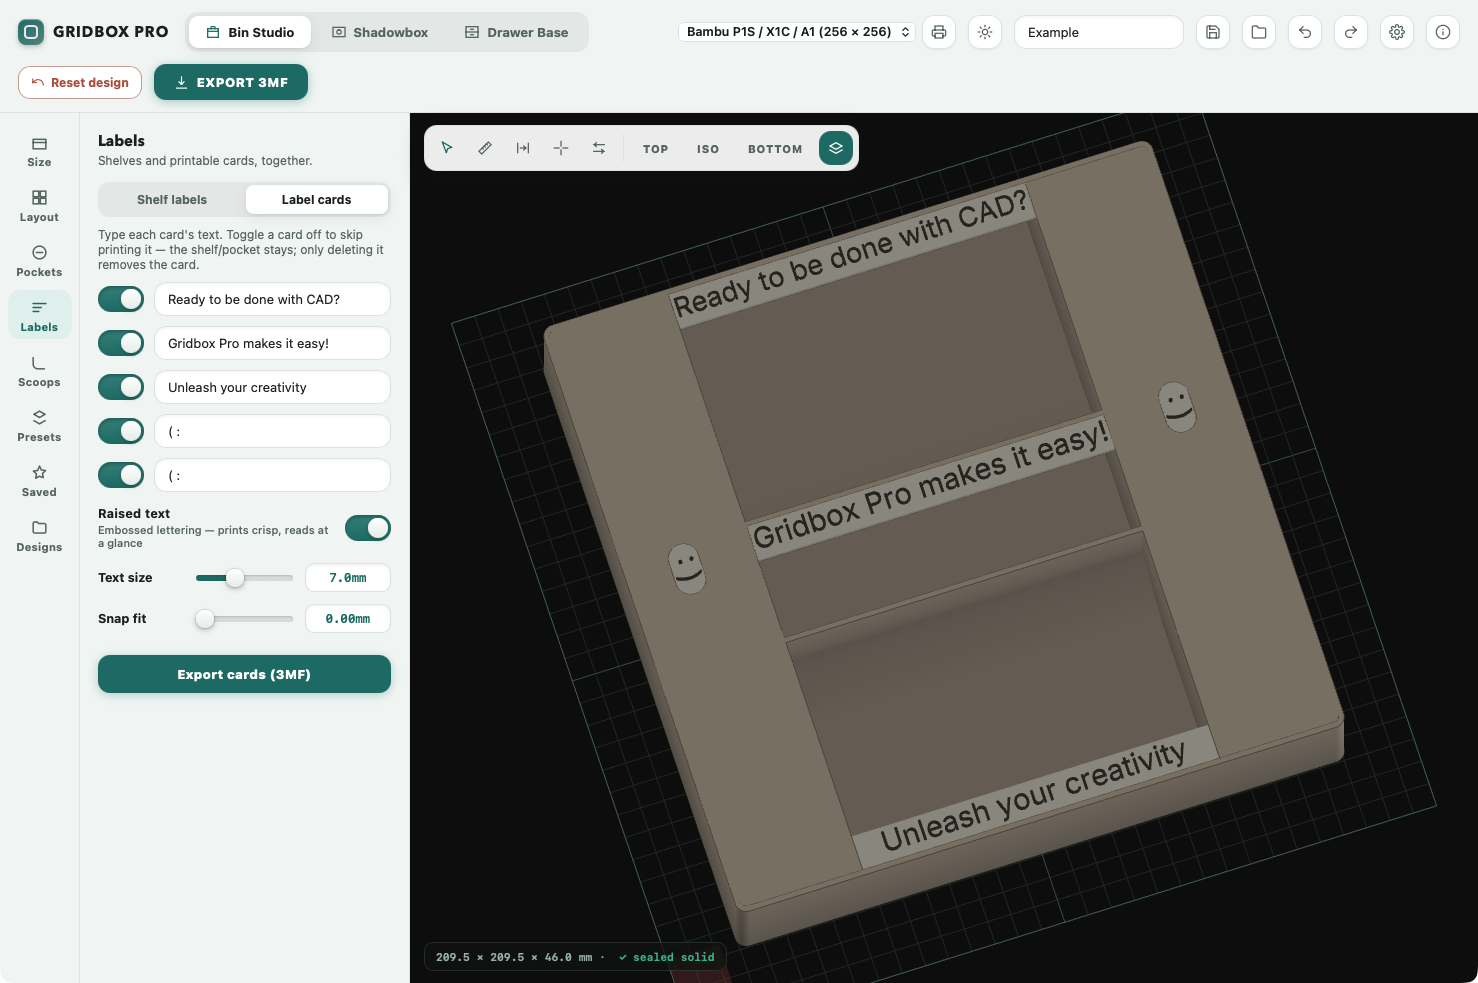Viewport: 1478px width, 983px height.
Task: Open the Layout sidebar panel
Action: pos(40,206)
